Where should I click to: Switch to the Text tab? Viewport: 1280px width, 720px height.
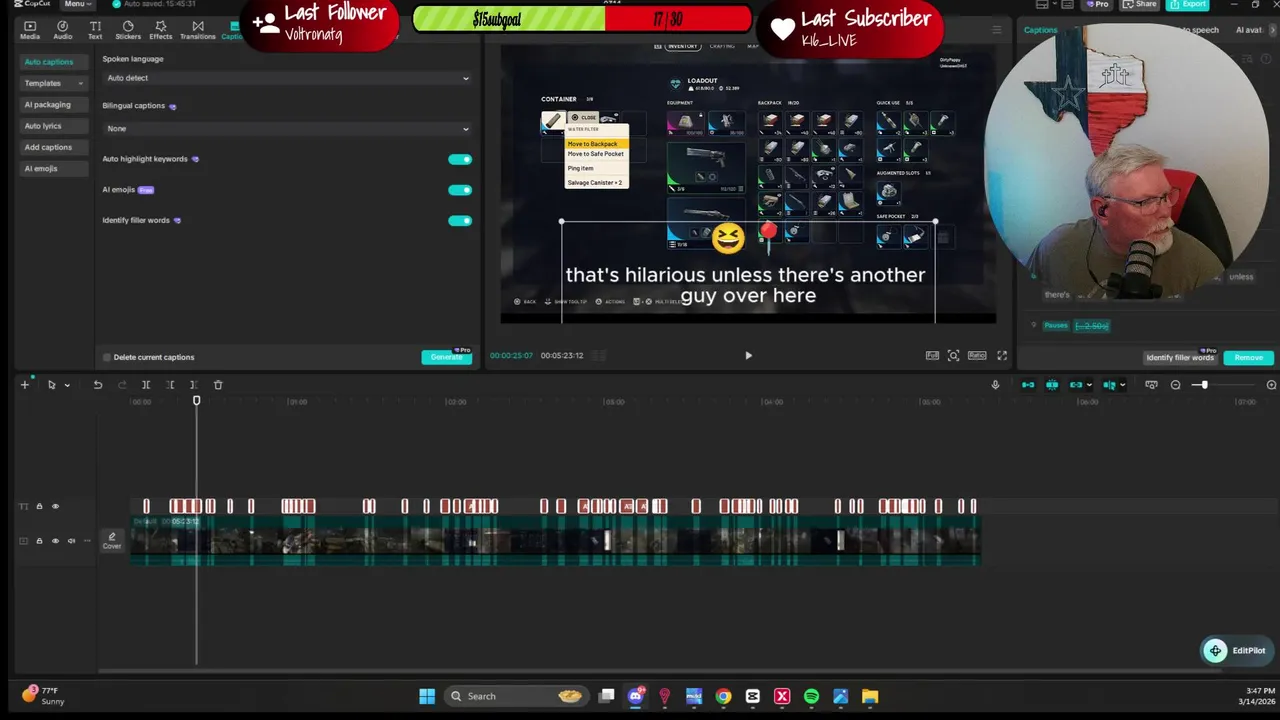pyautogui.click(x=95, y=30)
